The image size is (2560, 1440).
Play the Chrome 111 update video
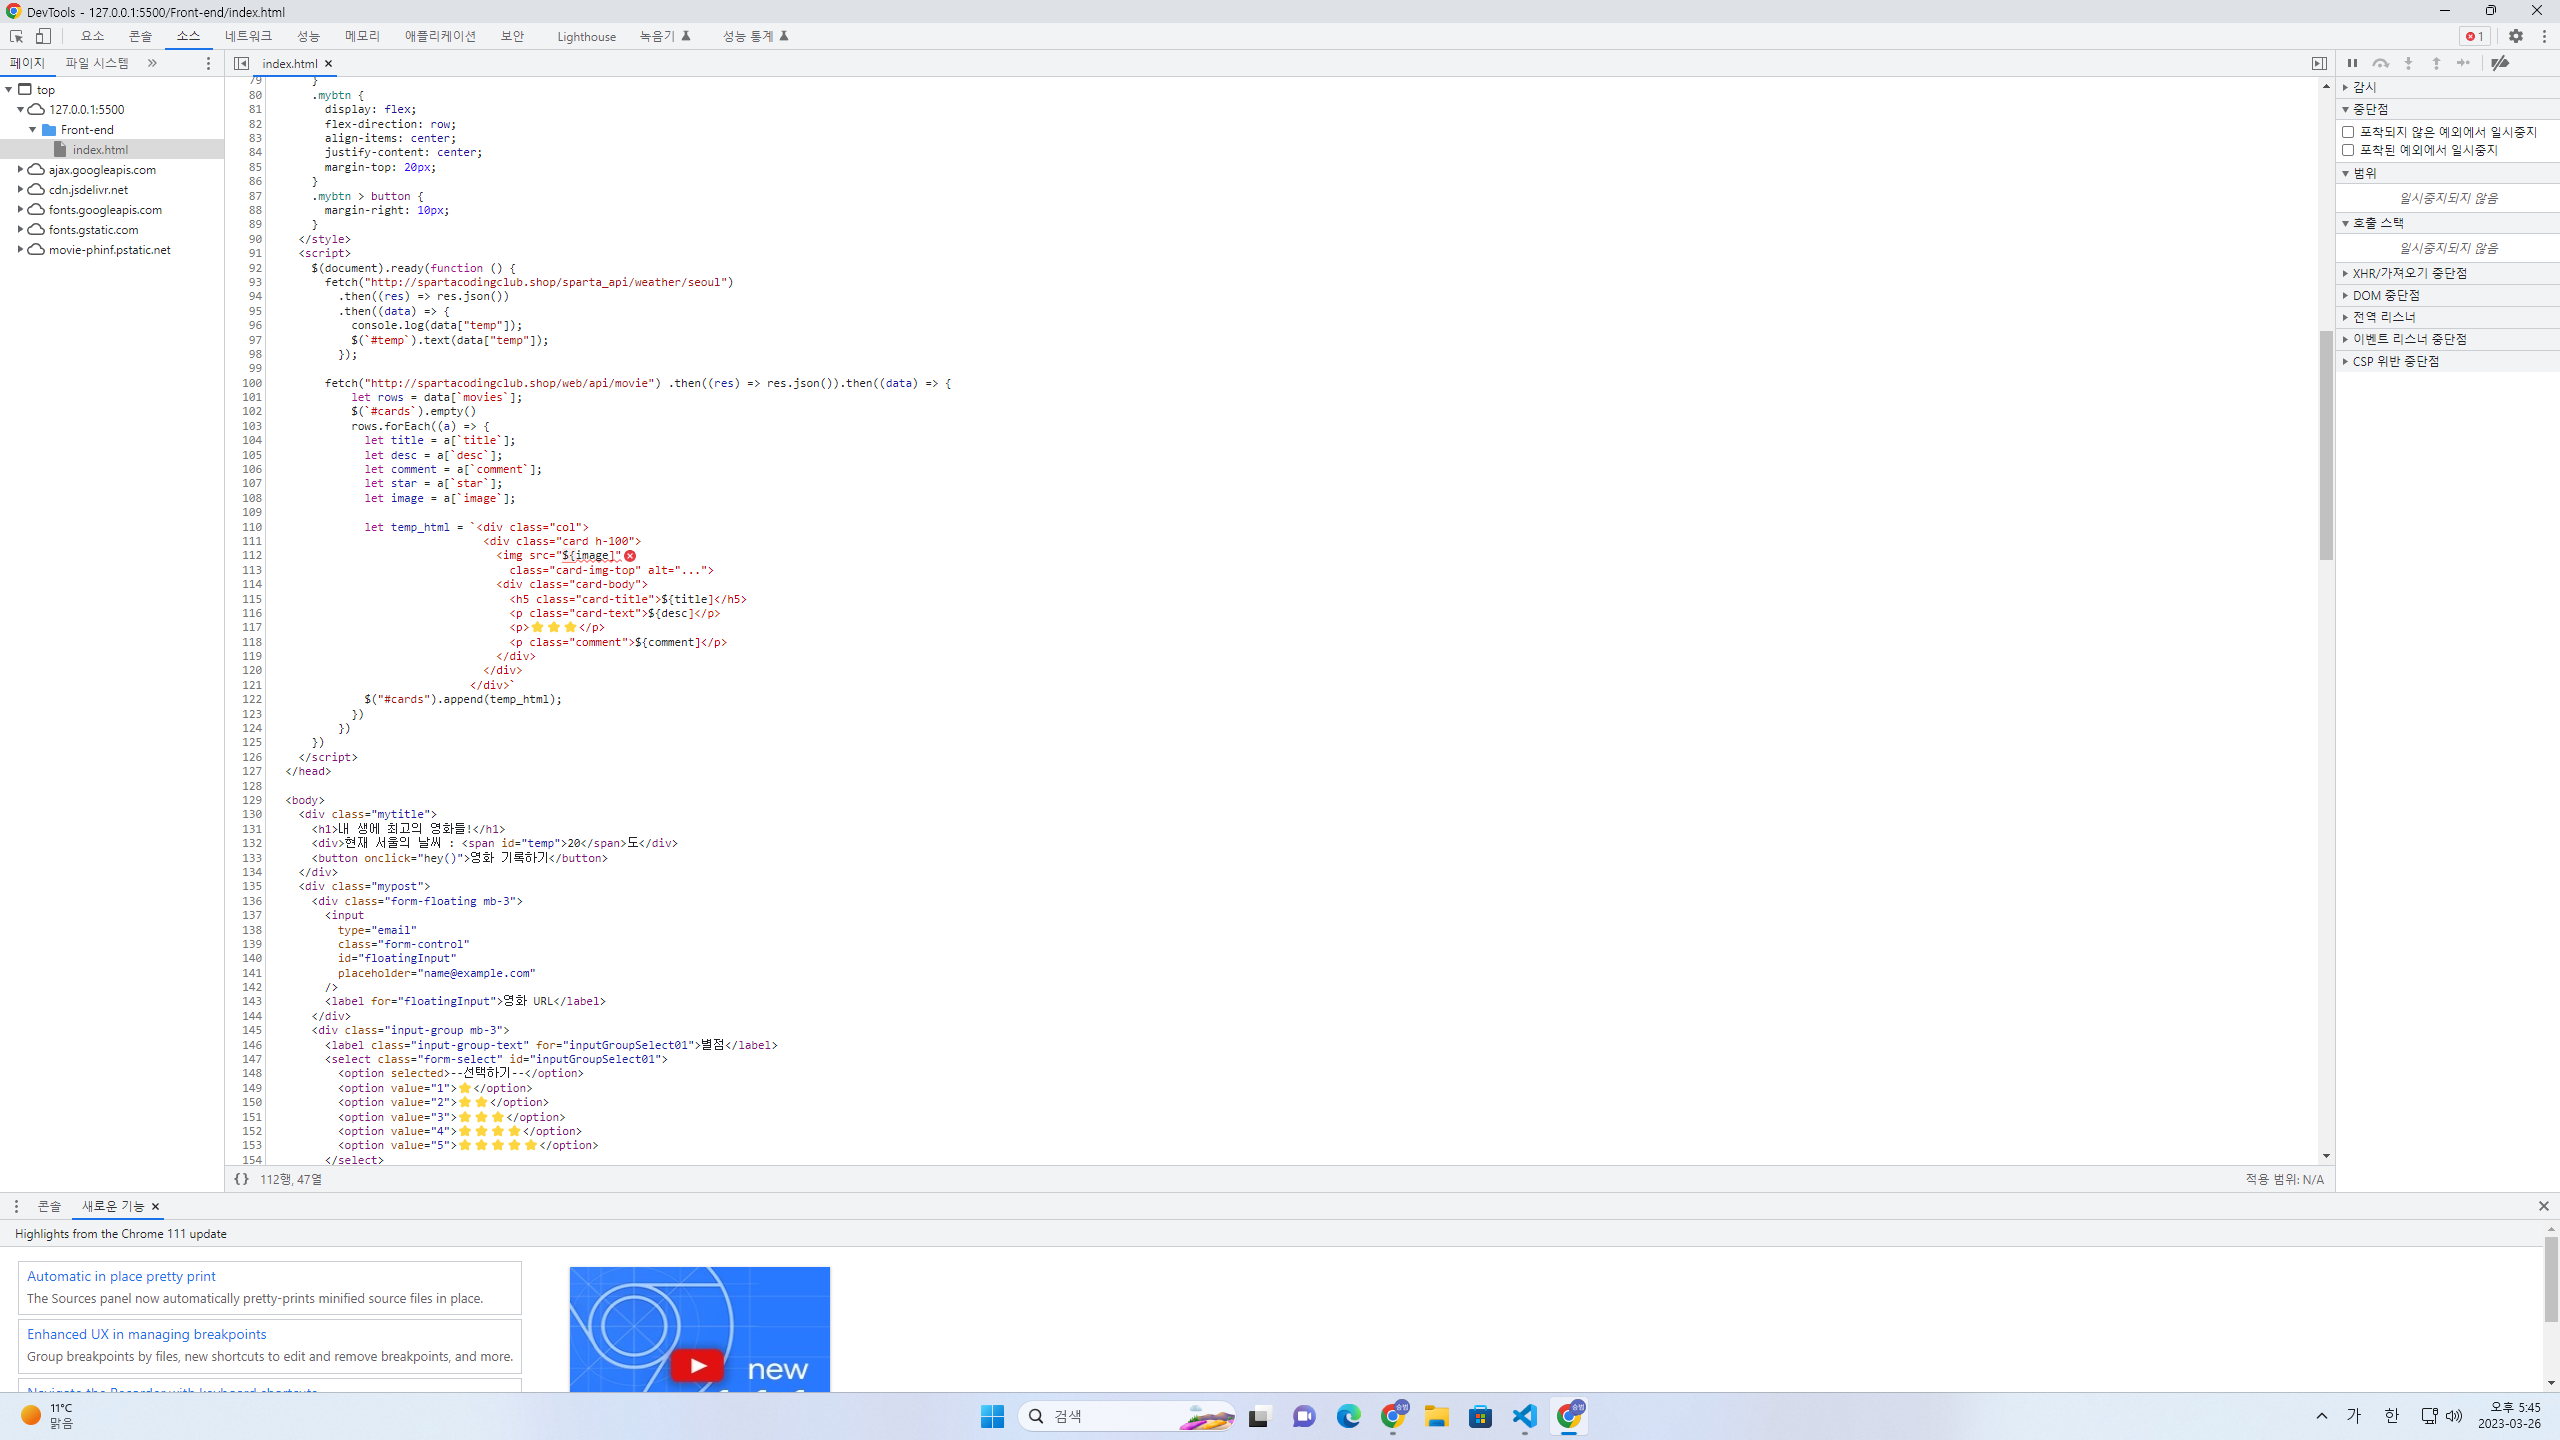point(697,1365)
